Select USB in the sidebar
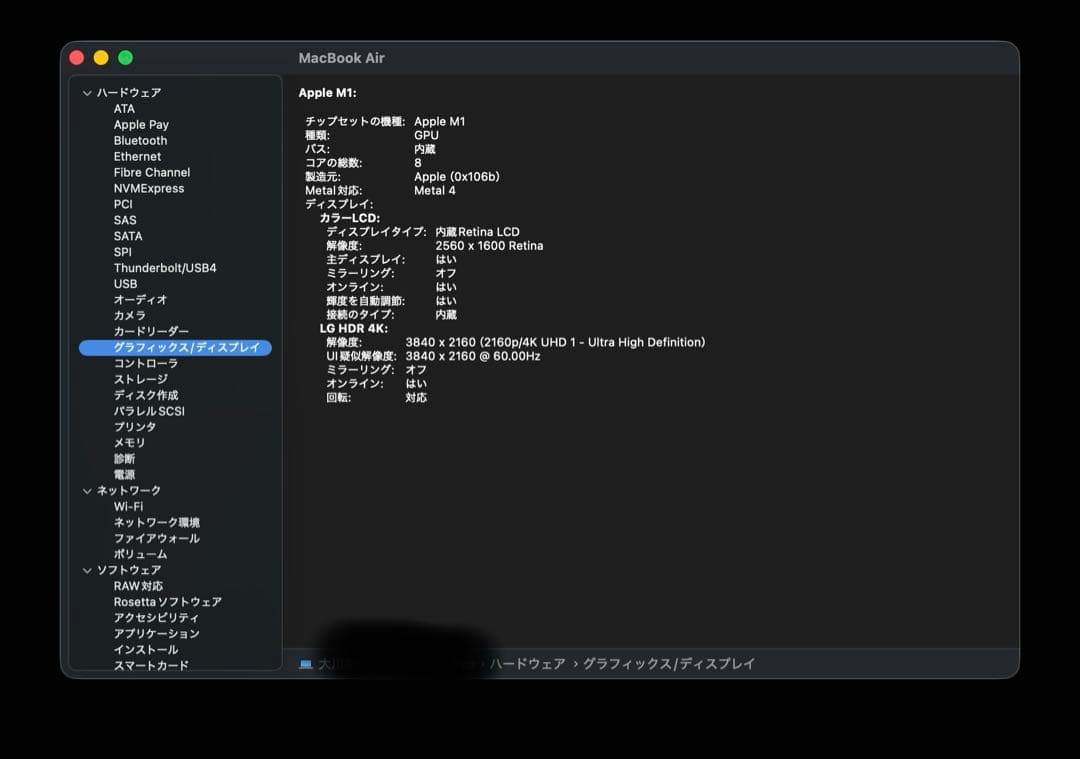The width and height of the screenshot is (1080, 759). tap(125, 284)
